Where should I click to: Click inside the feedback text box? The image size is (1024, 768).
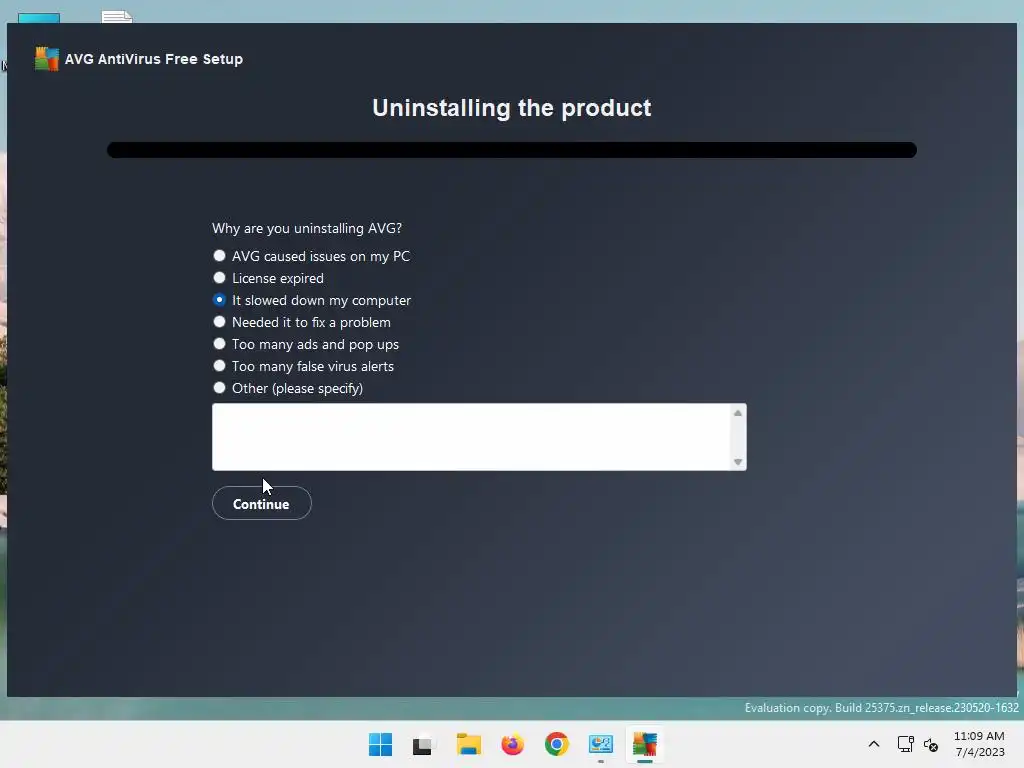point(471,436)
